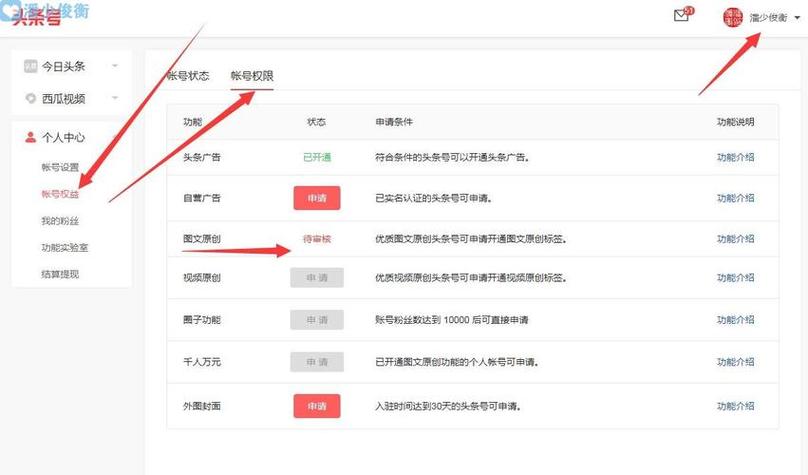This screenshot has width=808, height=475.
Task: Open 功能介绍 link for 头条广告
Action: coord(735,157)
